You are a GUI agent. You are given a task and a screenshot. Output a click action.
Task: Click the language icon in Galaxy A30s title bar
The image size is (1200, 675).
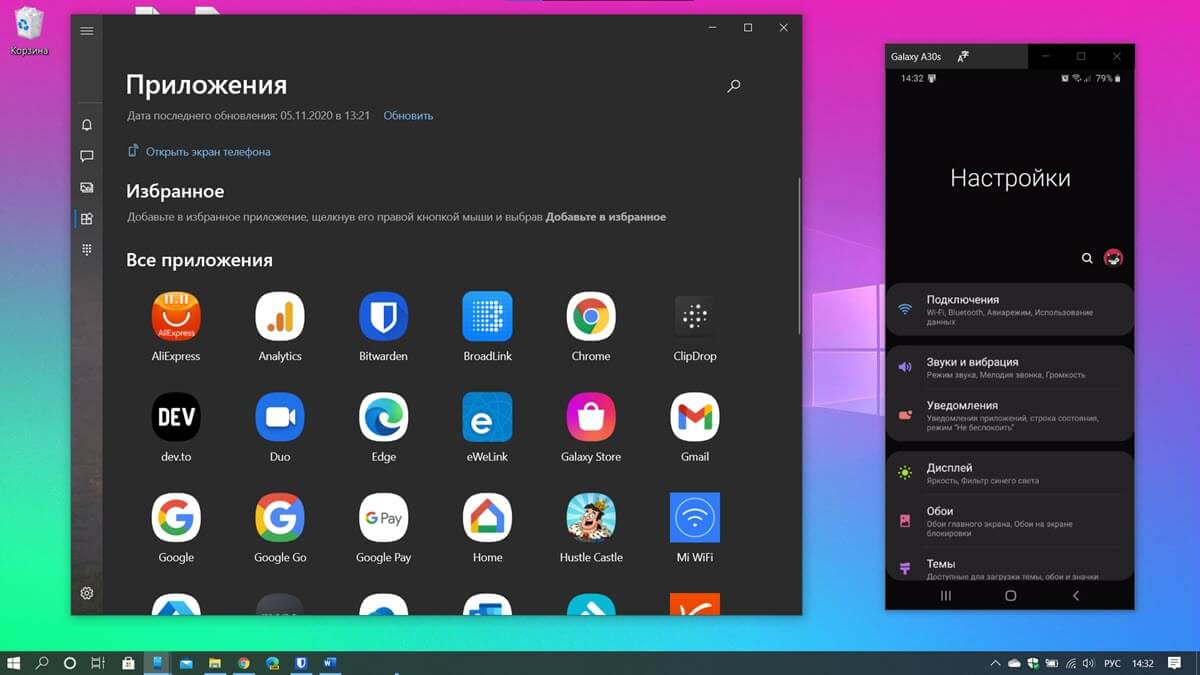point(963,57)
